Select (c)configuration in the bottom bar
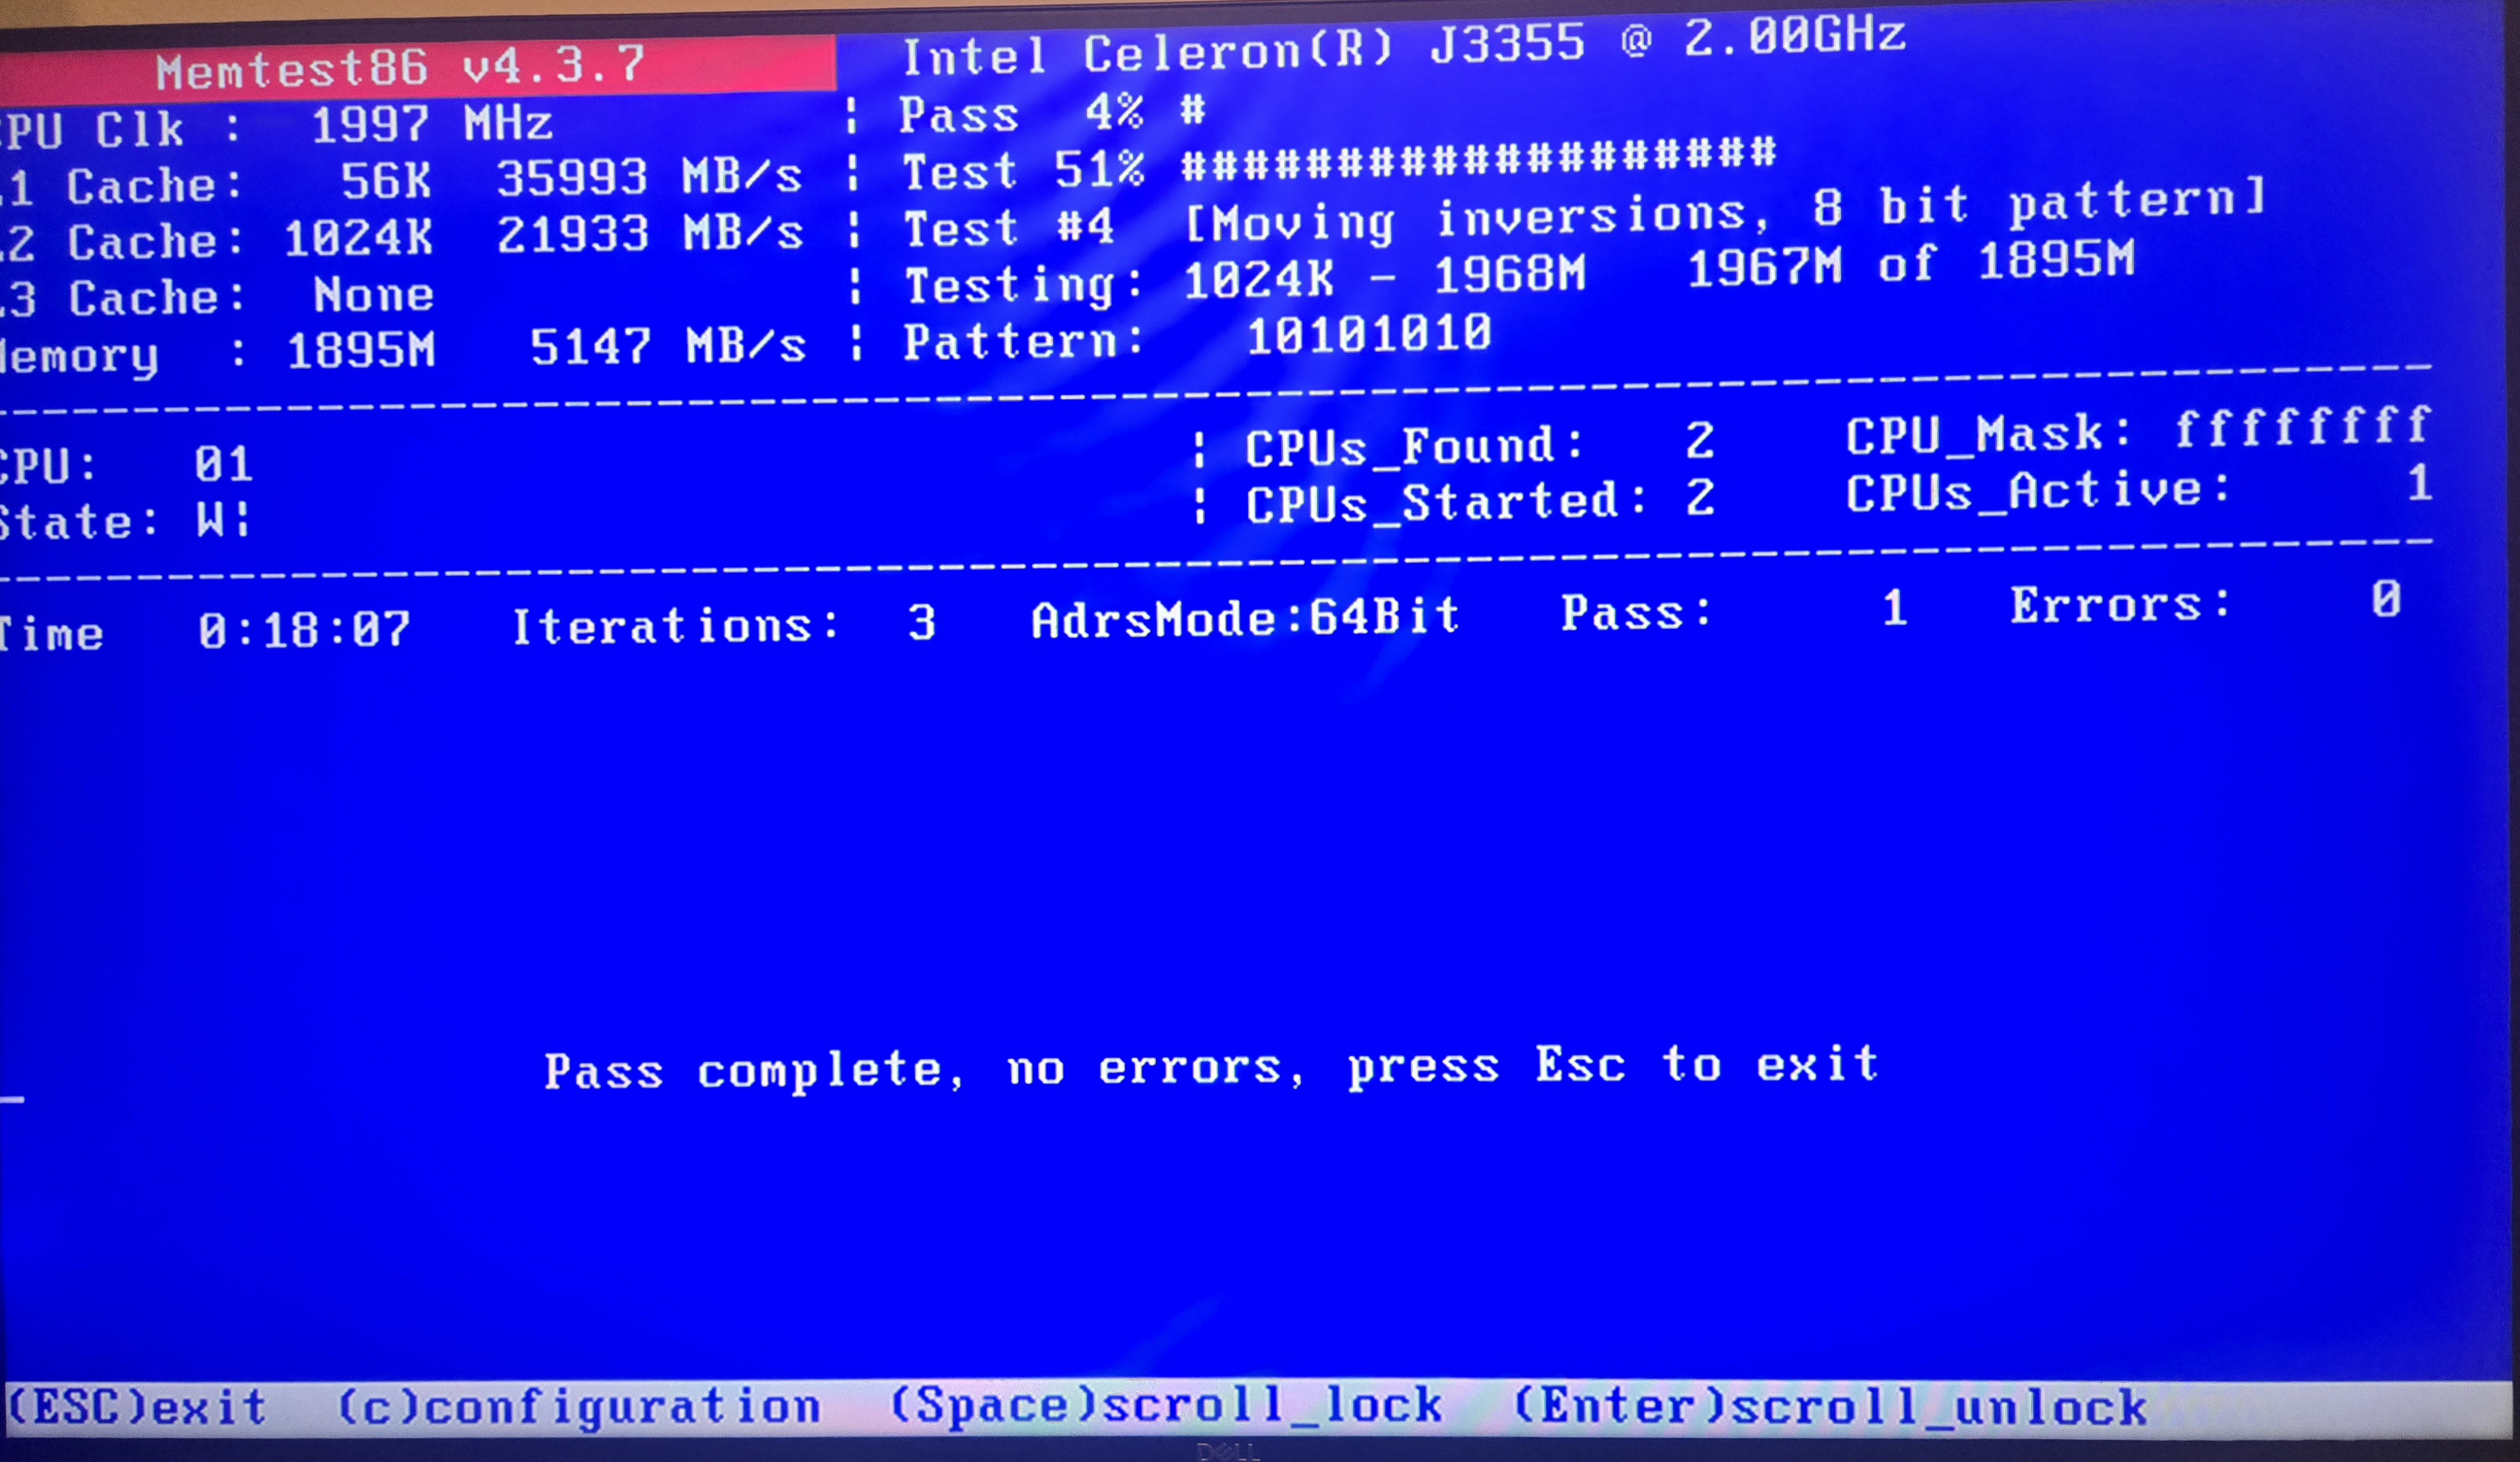The width and height of the screenshot is (2520, 1462). [579, 1408]
